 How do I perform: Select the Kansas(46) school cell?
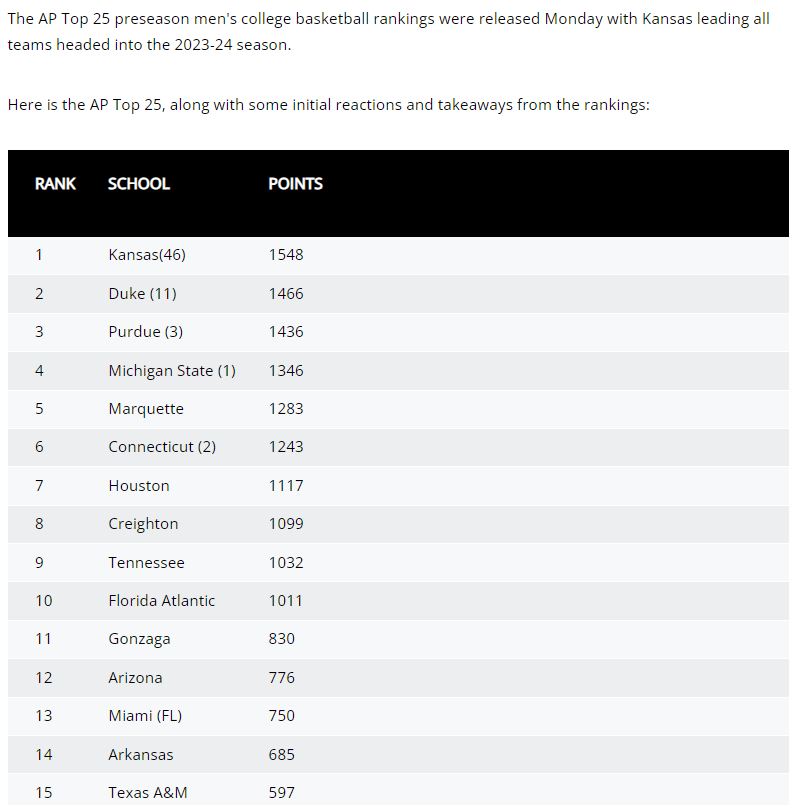click(147, 255)
